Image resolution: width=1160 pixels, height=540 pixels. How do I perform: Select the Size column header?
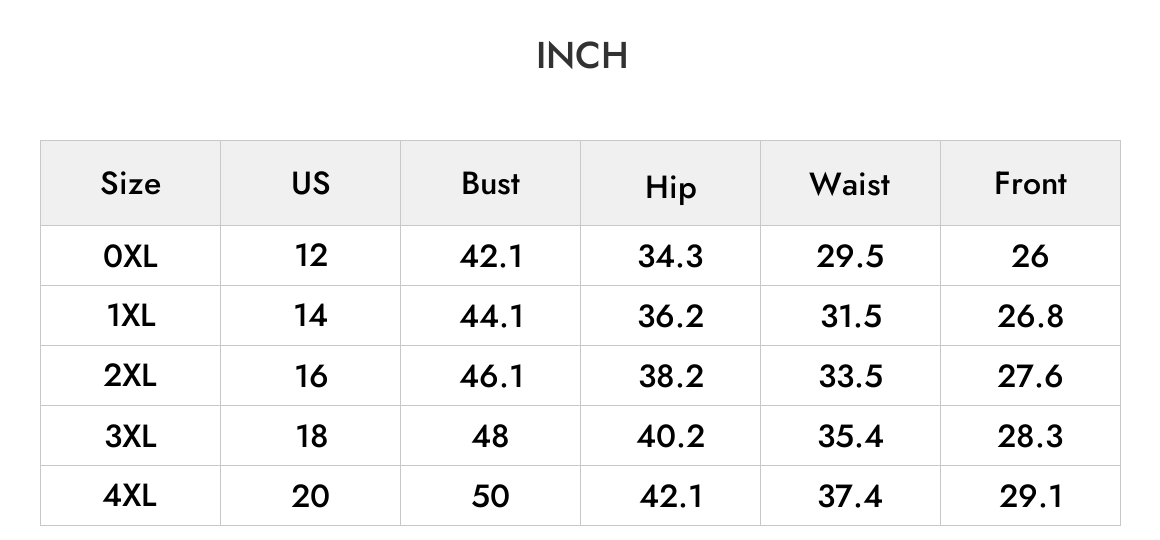(130, 183)
